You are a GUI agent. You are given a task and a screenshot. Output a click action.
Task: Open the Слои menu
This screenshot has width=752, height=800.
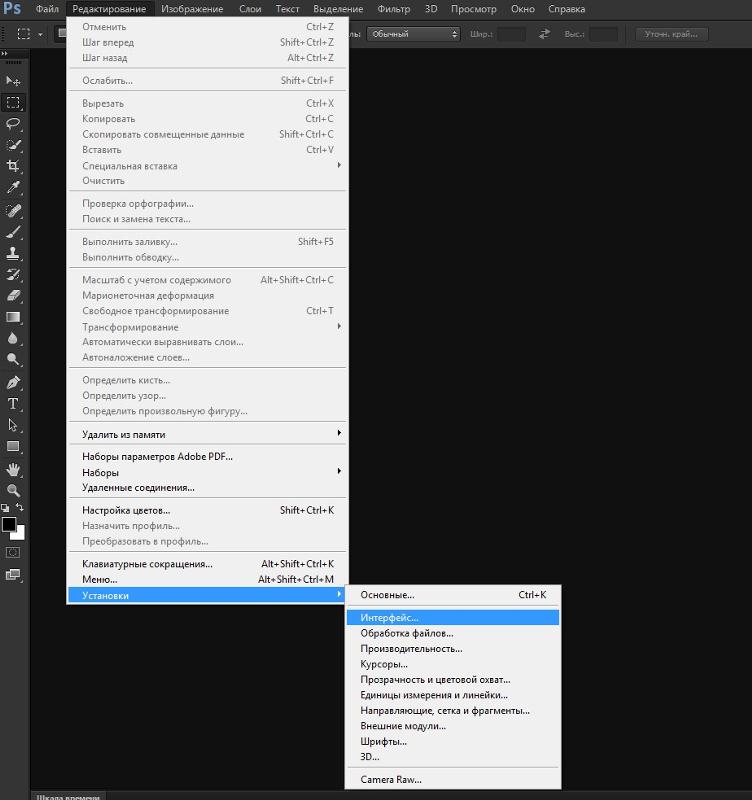pyautogui.click(x=250, y=9)
